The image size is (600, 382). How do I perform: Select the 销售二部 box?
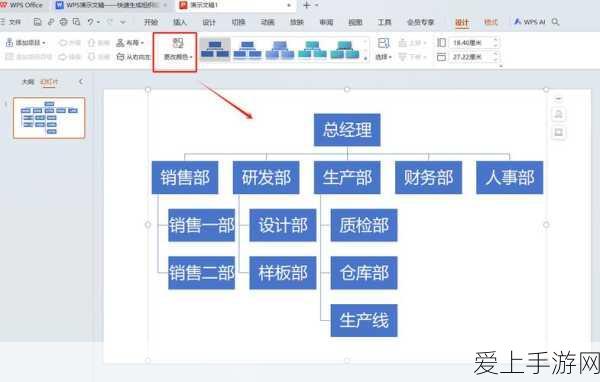click(202, 273)
